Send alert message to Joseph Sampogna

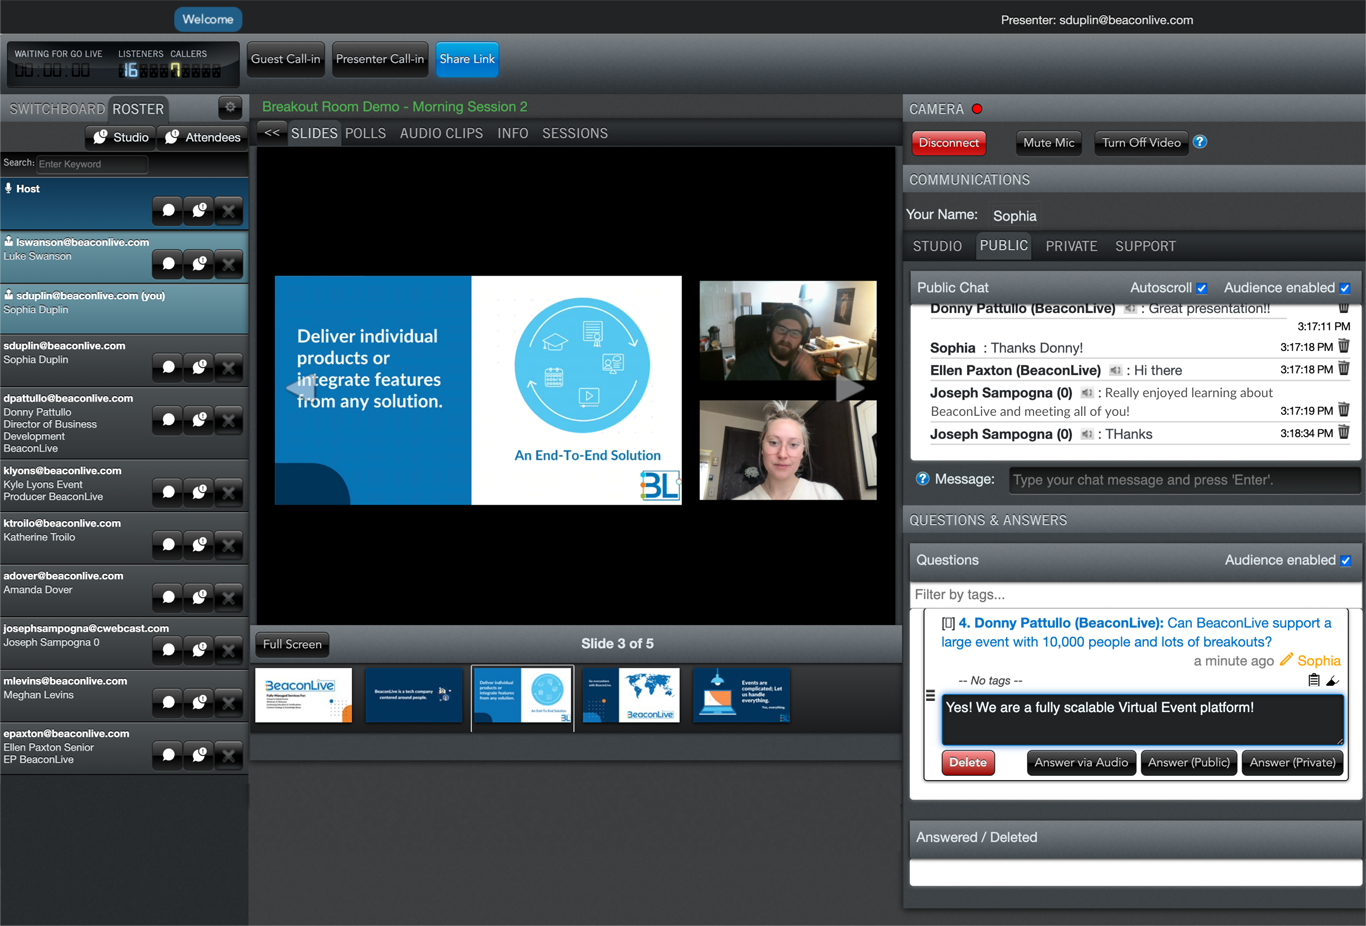(199, 650)
